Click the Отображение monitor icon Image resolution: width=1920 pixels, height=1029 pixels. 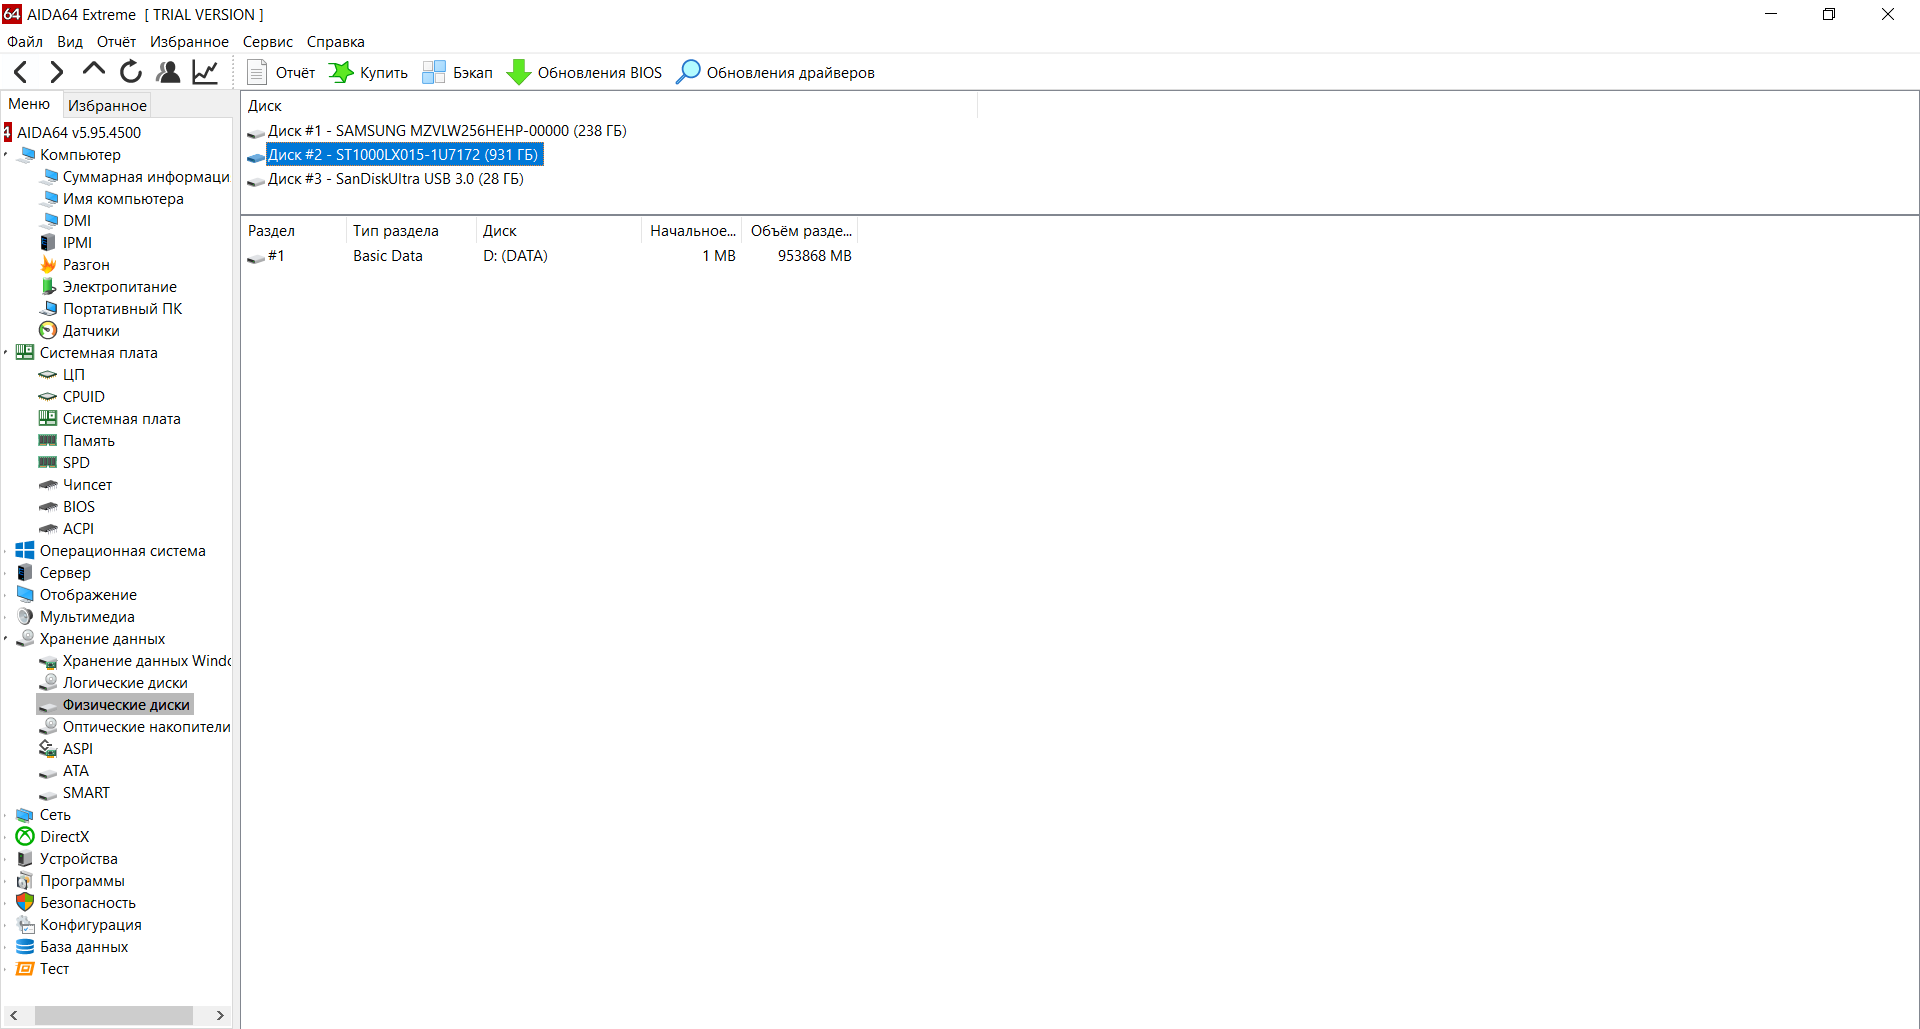pyautogui.click(x=25, y=595)
